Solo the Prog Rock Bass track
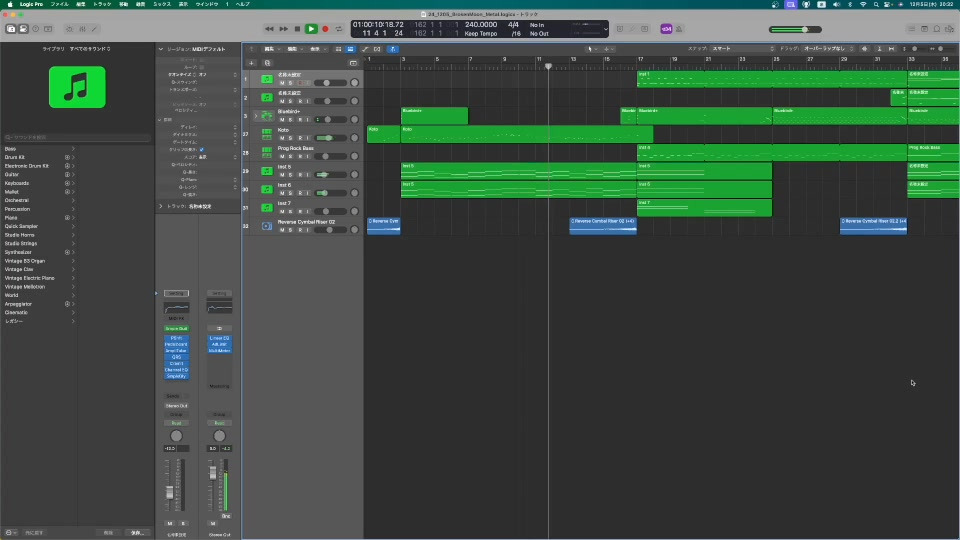 (291, 156)
